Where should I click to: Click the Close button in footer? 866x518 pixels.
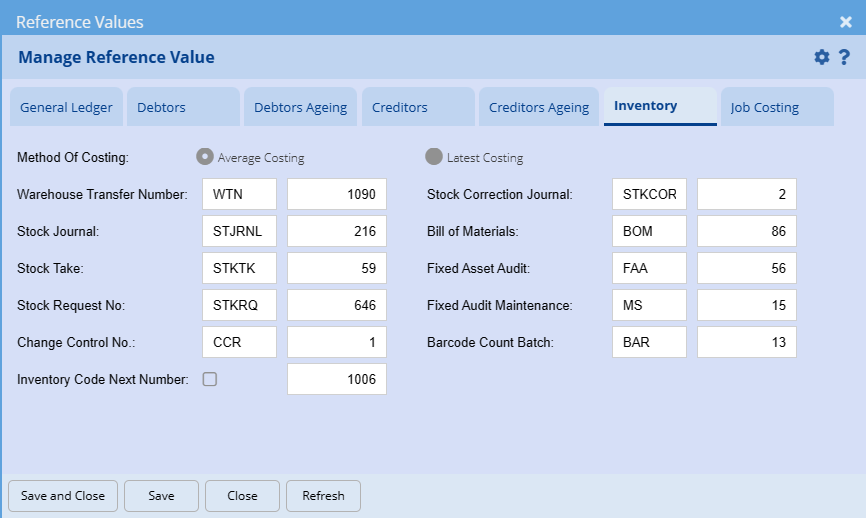pos(242,496)
